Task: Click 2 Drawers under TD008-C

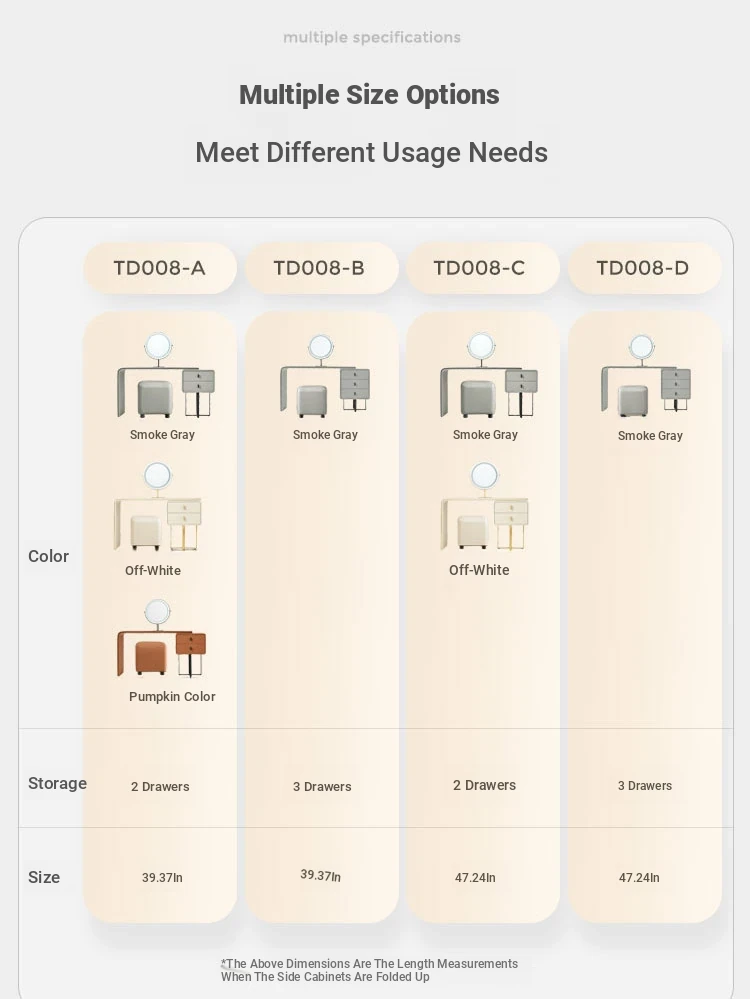Action: tap(484, 786)
